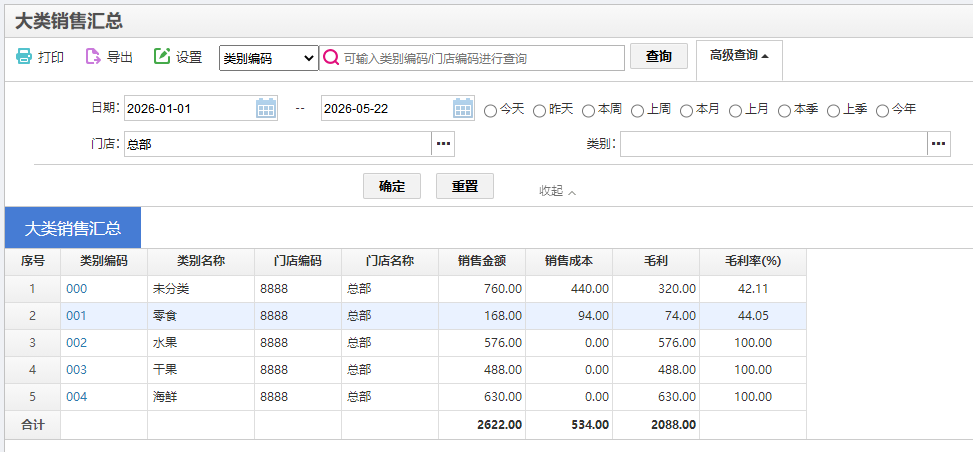
Task: Select the 昨天 radio option
Action: (539, 111)
